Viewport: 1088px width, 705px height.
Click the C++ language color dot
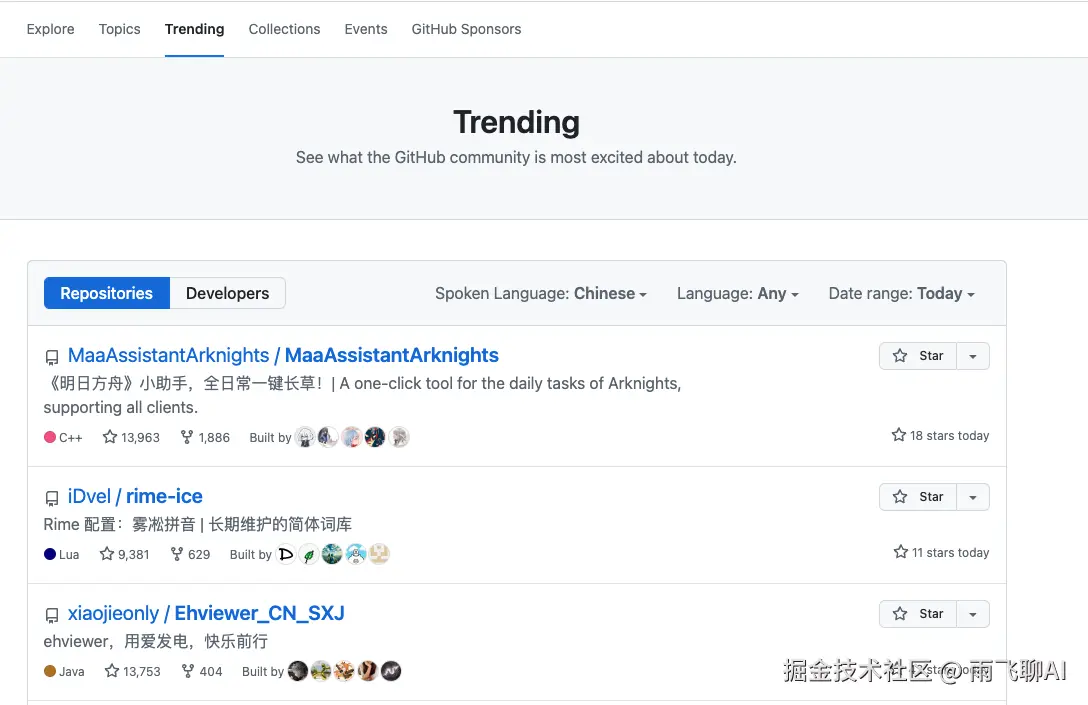coord(50,437)
